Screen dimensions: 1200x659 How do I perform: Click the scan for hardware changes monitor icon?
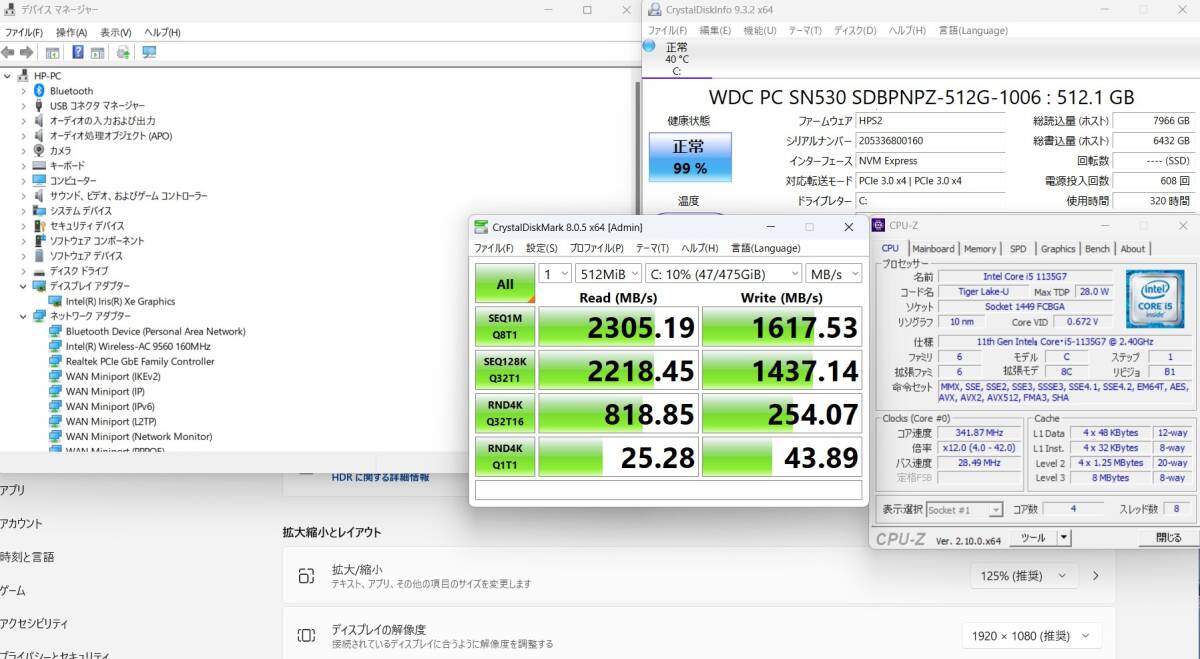click(149, 52)
